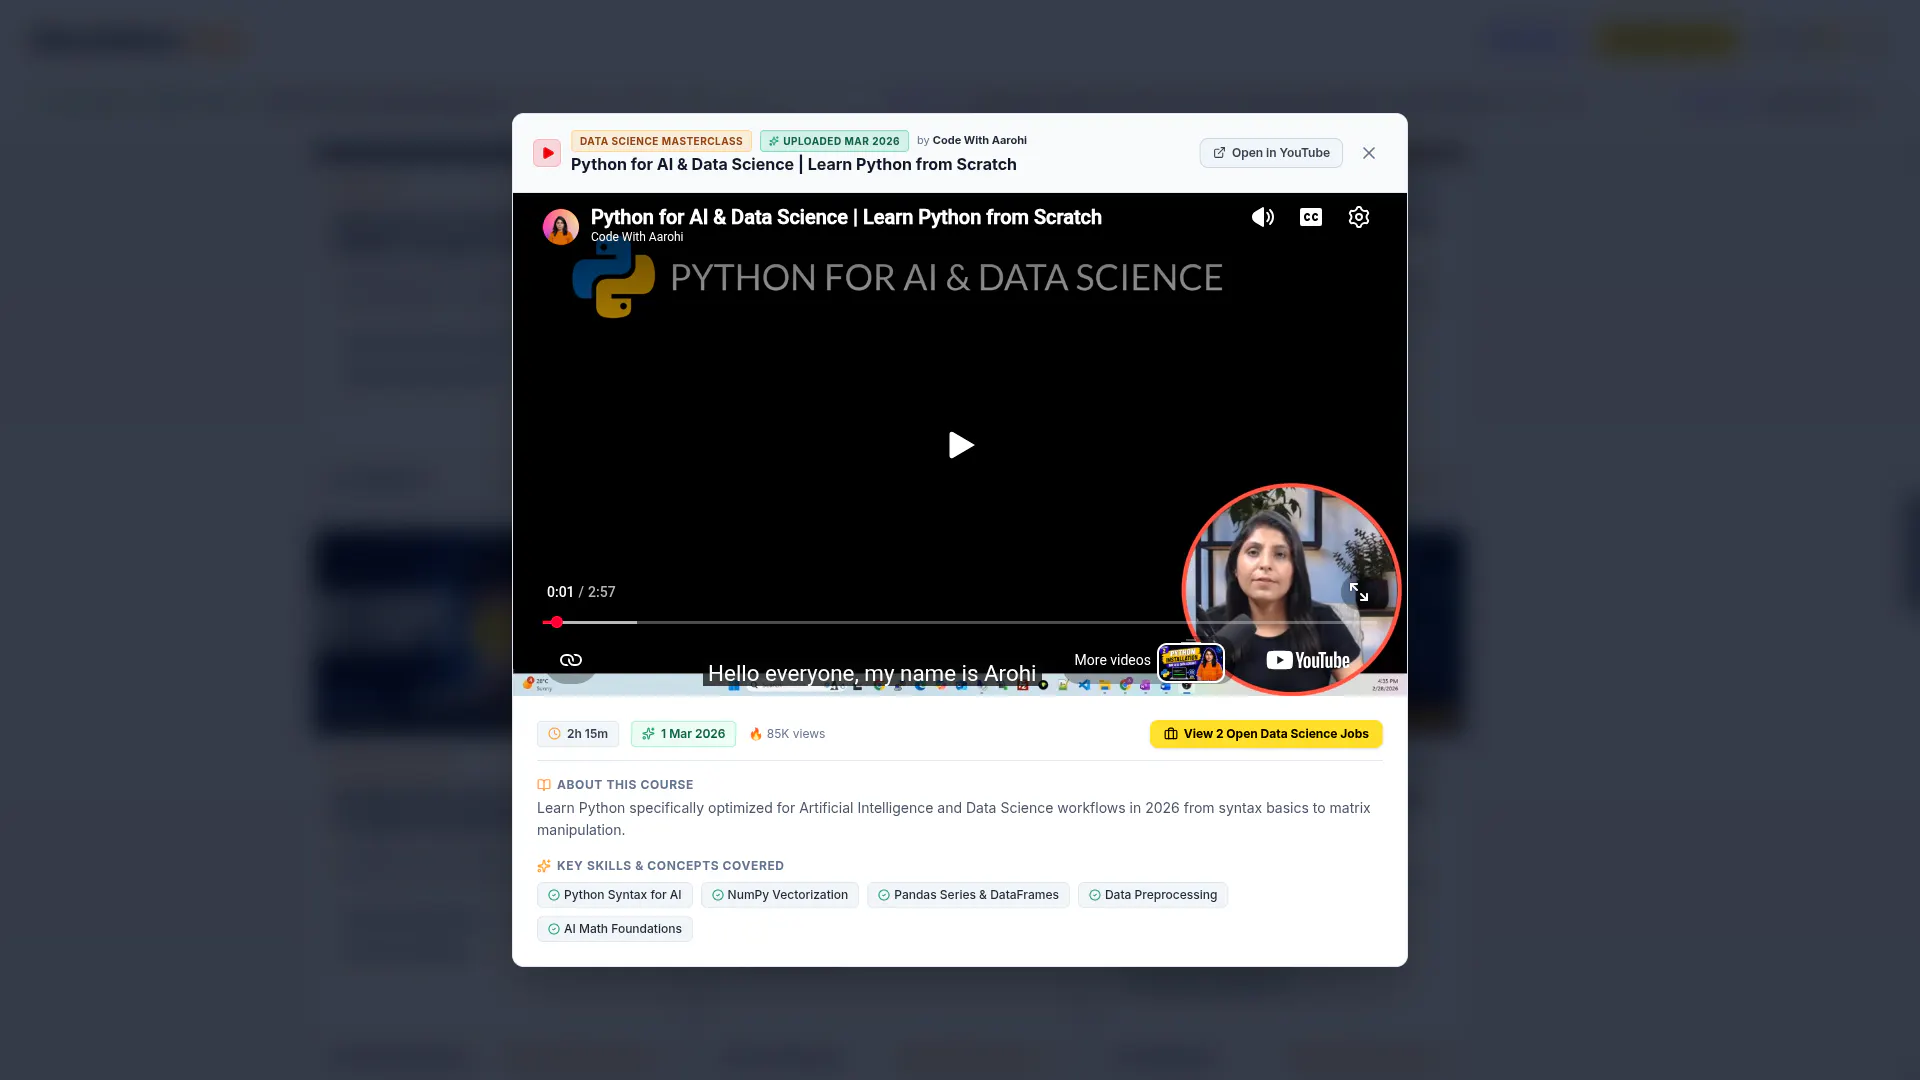Screen dimensions: 1920x1080
Task: Click the 1 Mar 2026 date chip
Action: 683,734
